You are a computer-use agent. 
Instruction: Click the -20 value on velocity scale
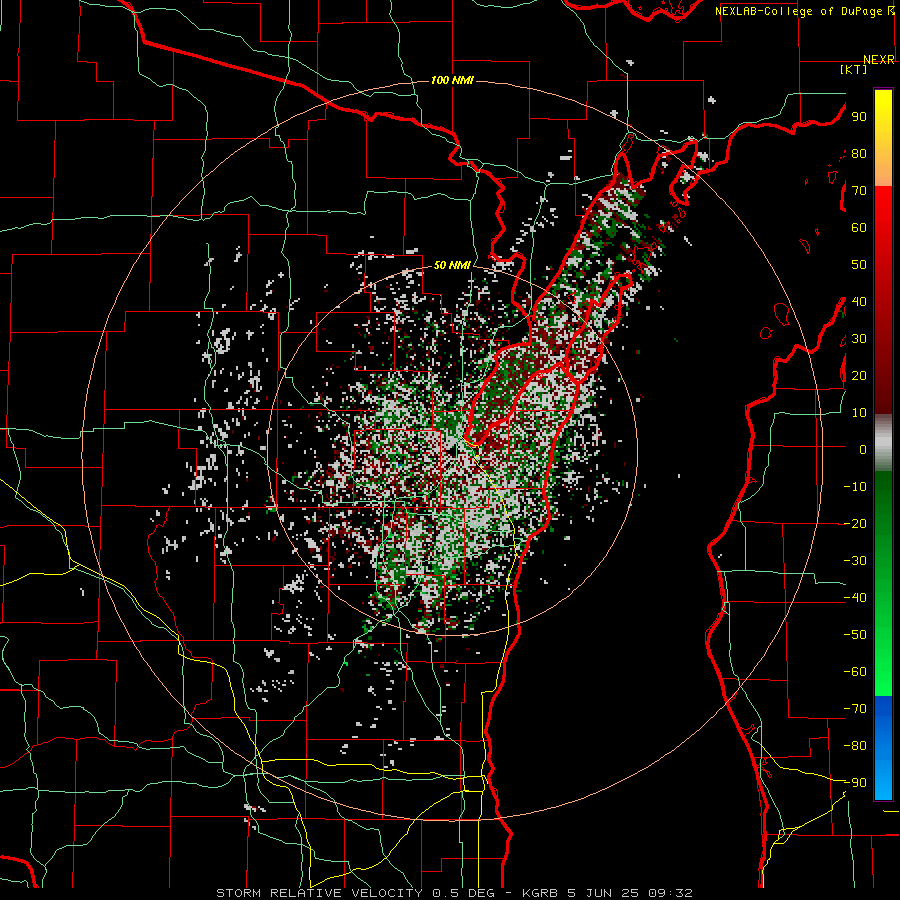[x=855, y=523]
